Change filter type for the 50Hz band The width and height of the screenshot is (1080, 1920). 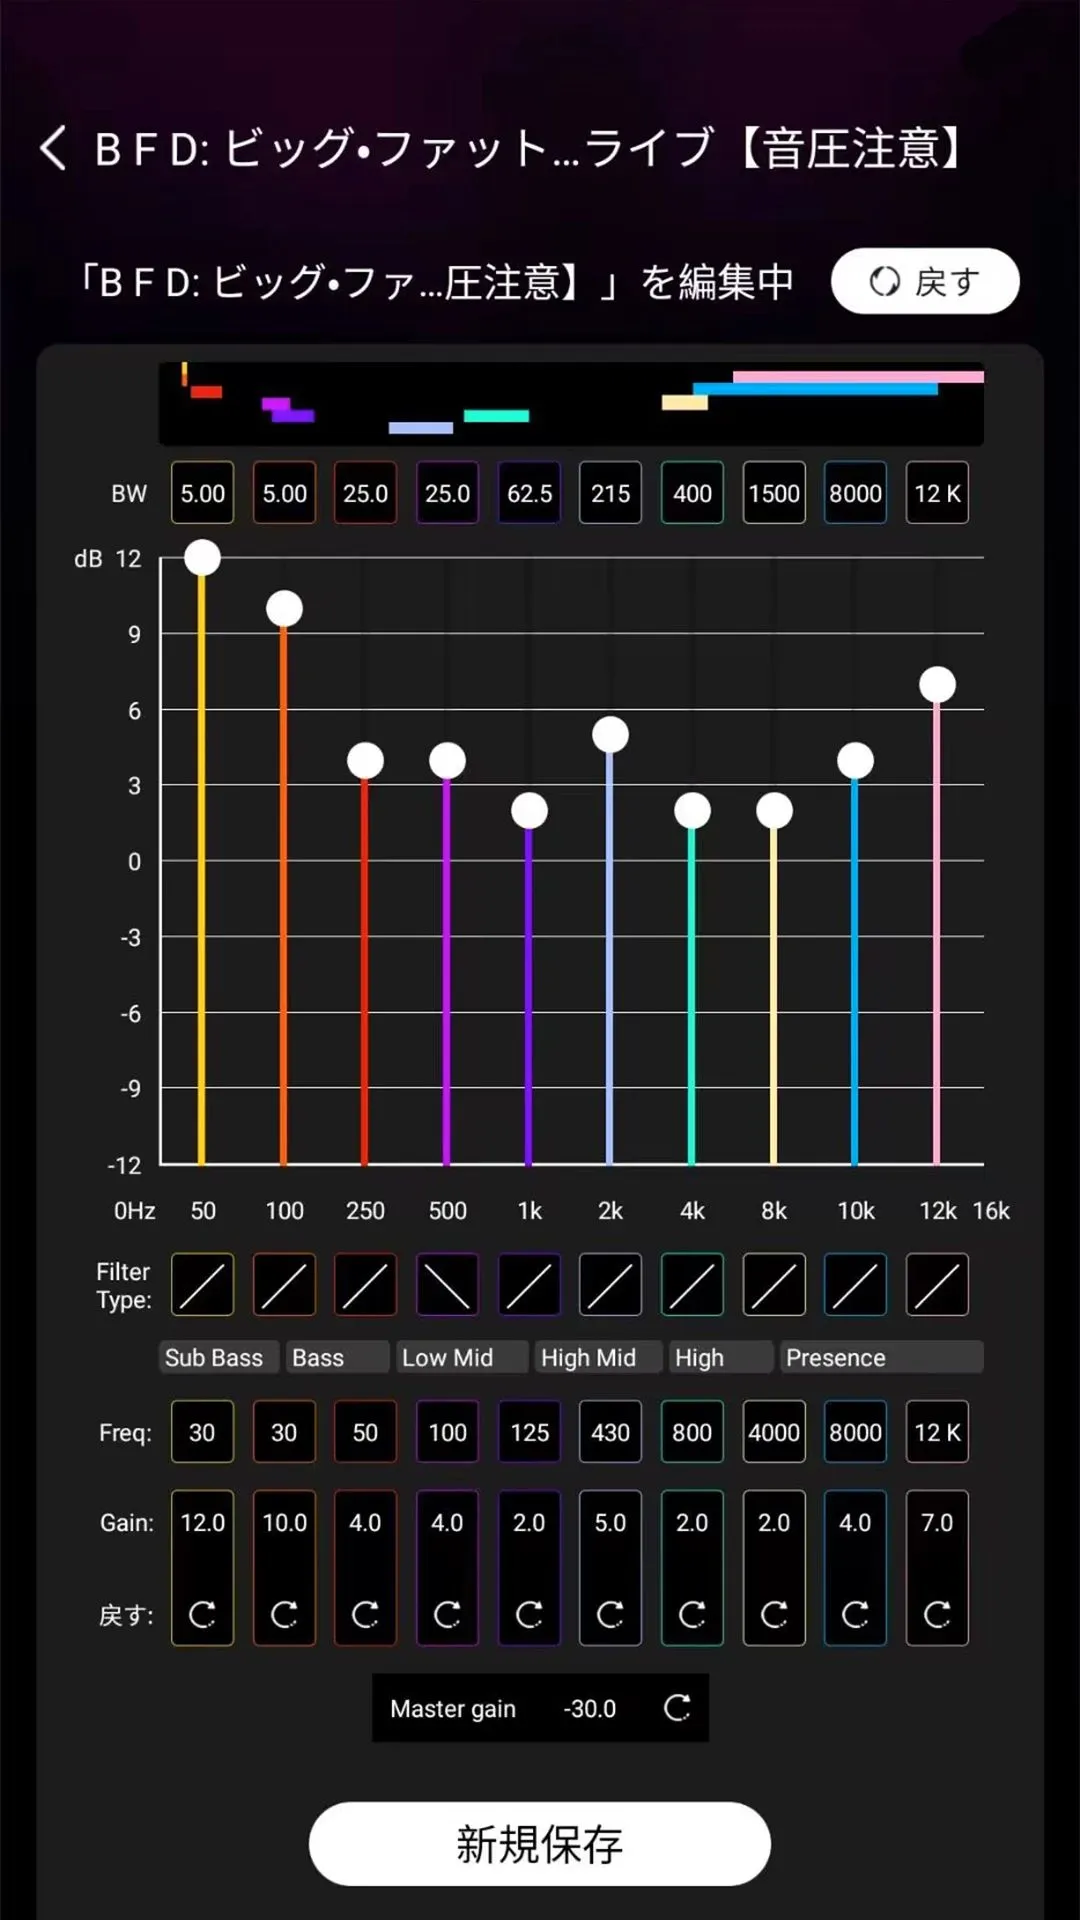pyautogui.click(x=202, y=1285)
